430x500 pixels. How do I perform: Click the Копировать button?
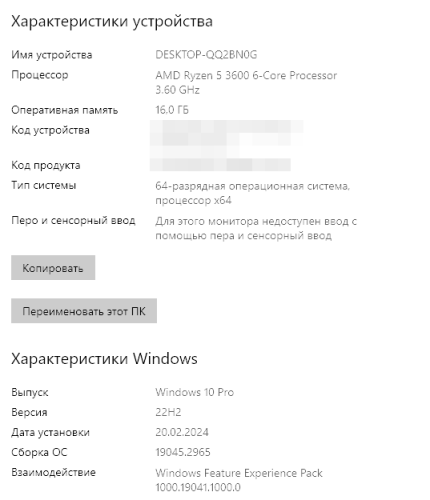click(53, 268)
